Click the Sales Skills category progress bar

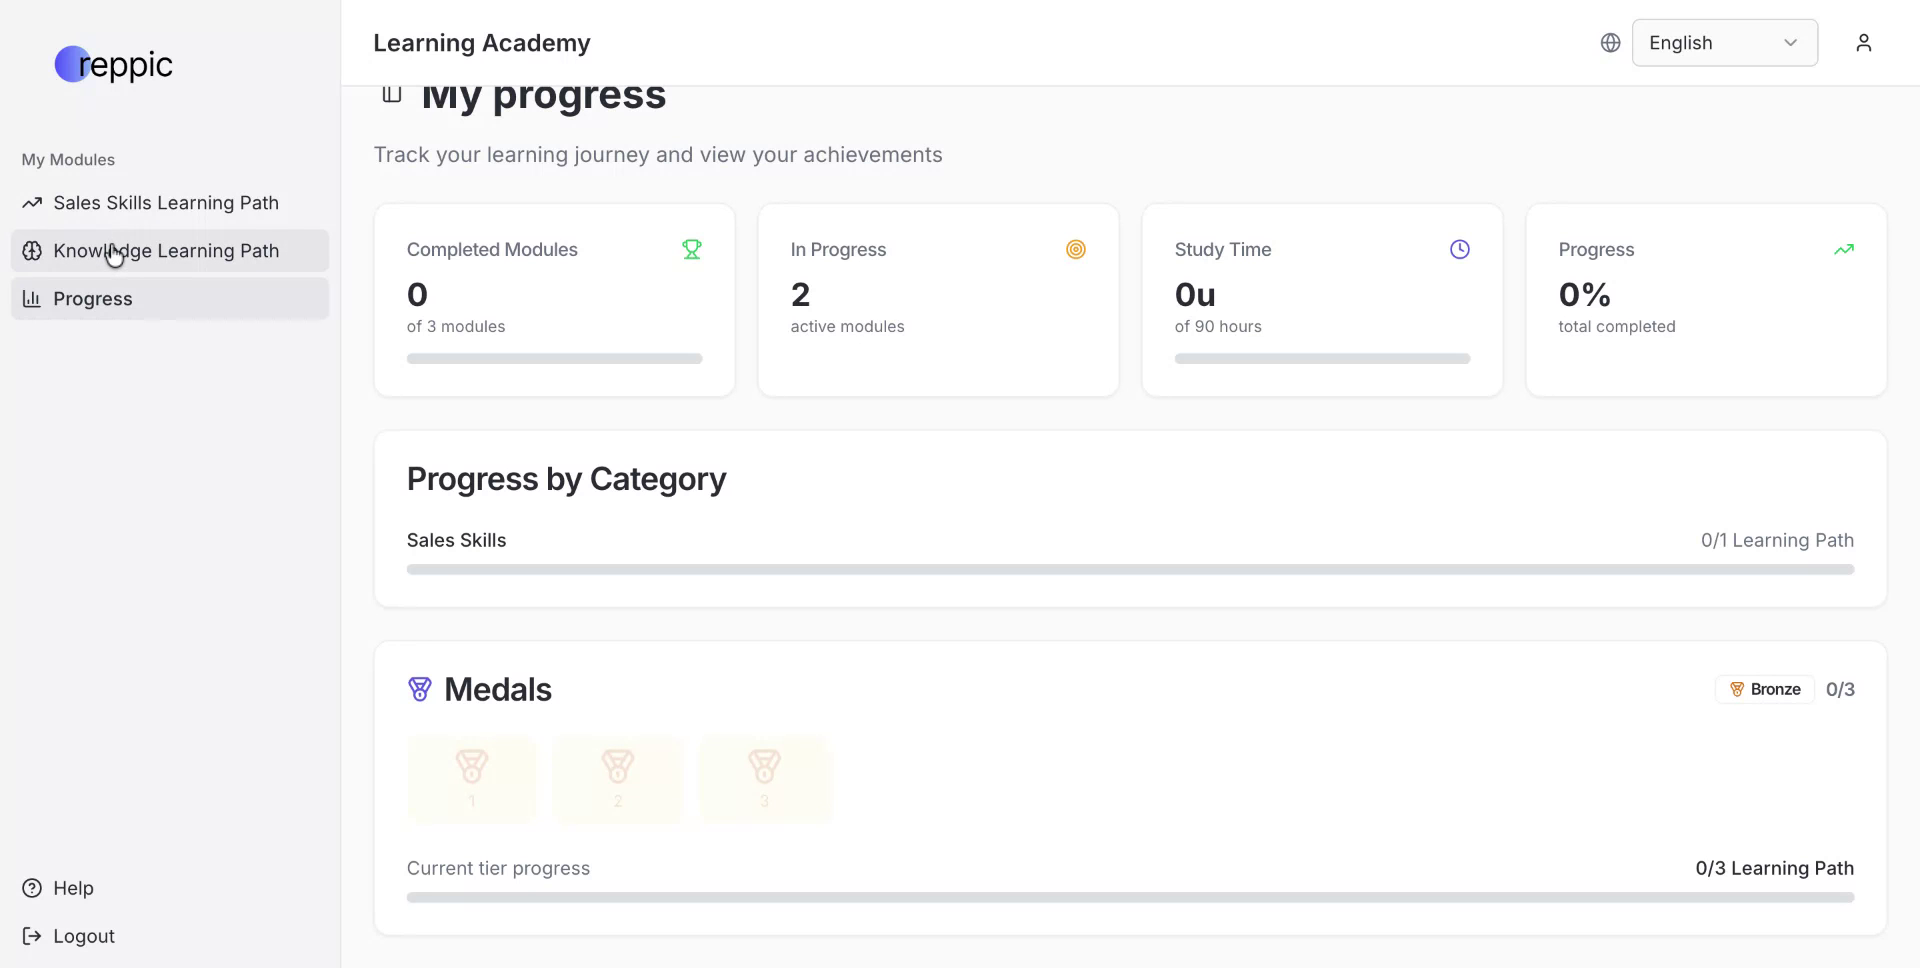tap(1130, 569)
